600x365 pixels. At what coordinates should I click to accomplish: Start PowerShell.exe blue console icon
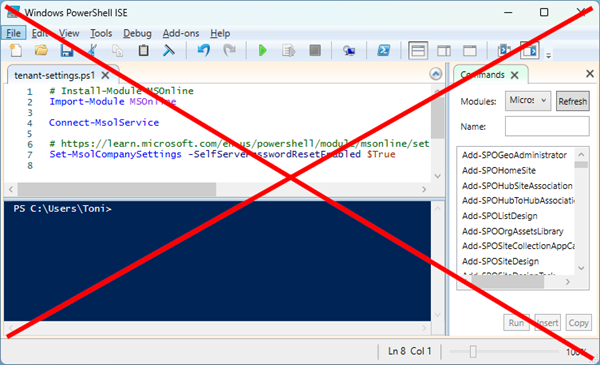(383, 51)
